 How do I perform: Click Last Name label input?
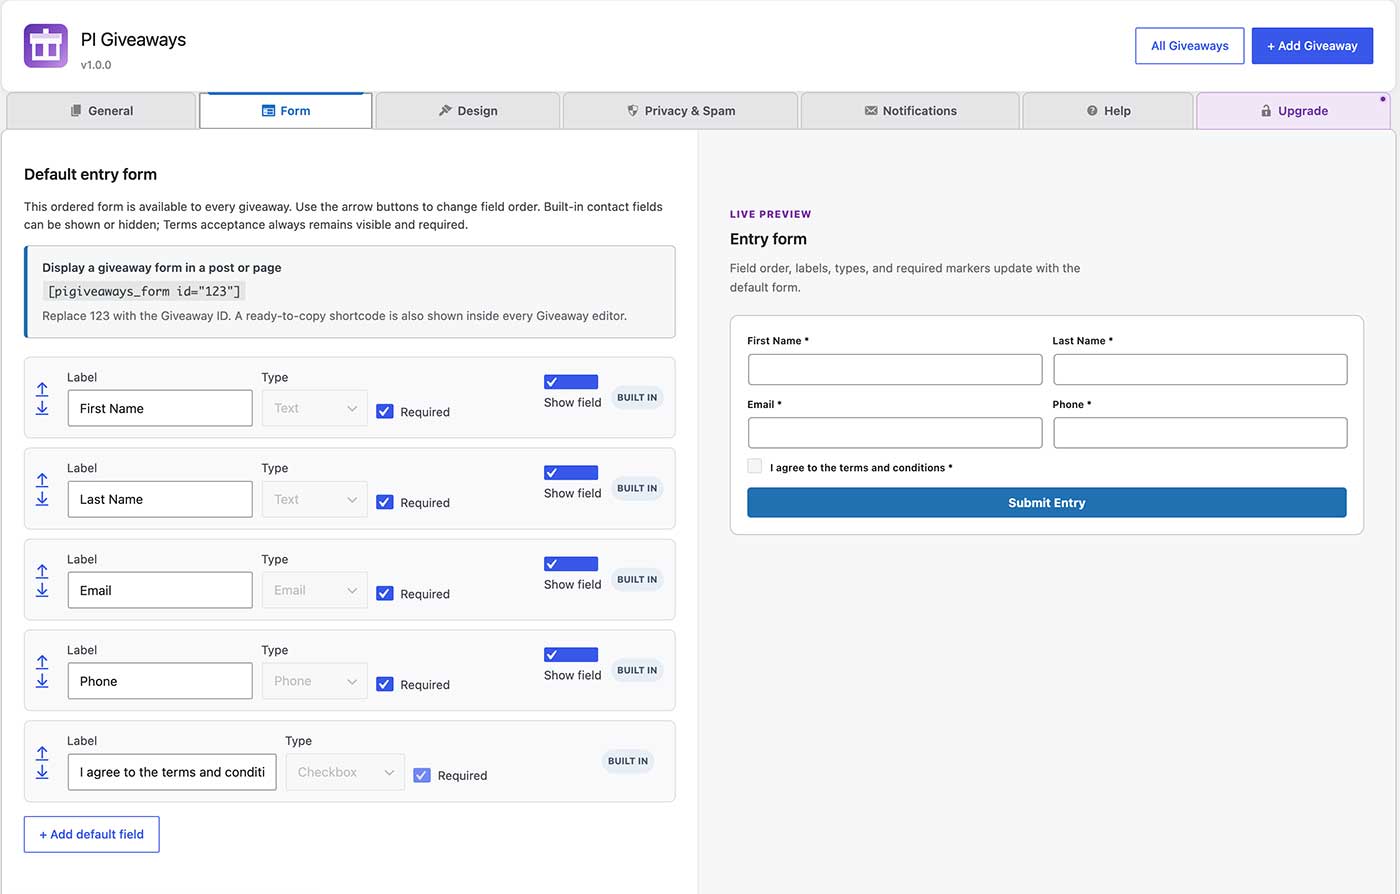[160, 499]
